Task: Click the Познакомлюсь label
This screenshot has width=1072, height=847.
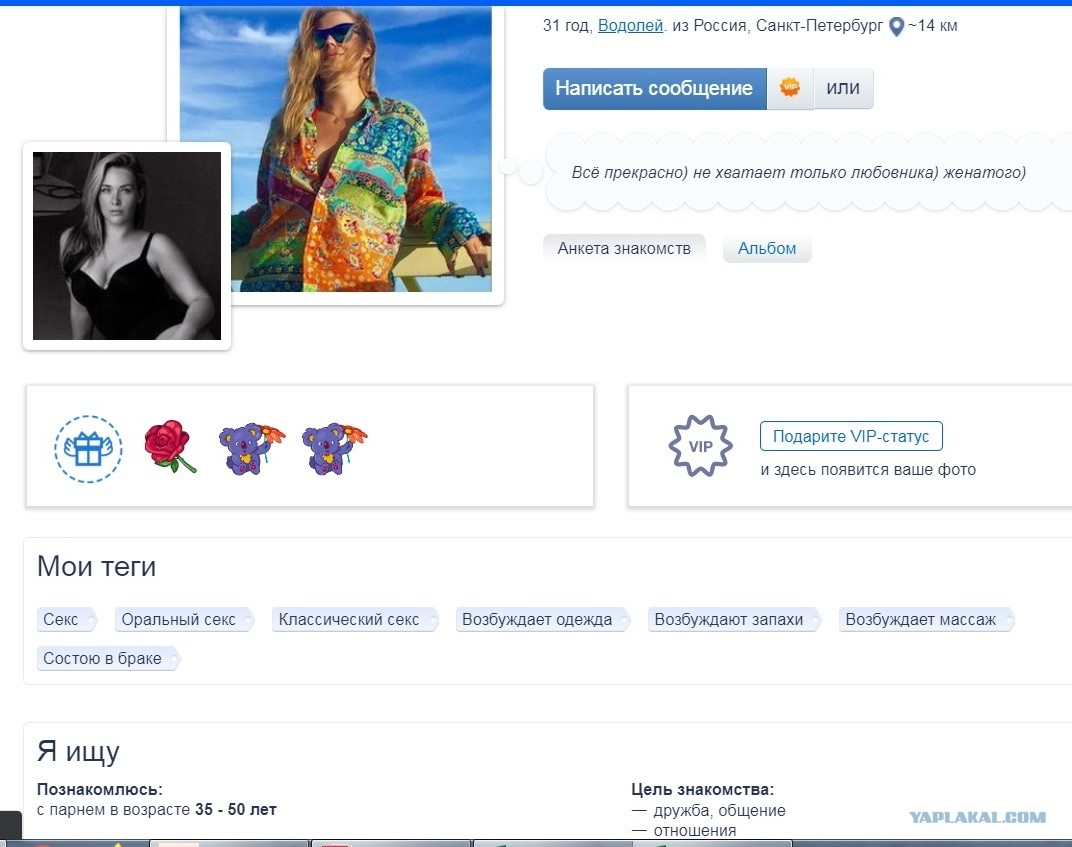Action: pyautogui.click(x=100, y=790)
